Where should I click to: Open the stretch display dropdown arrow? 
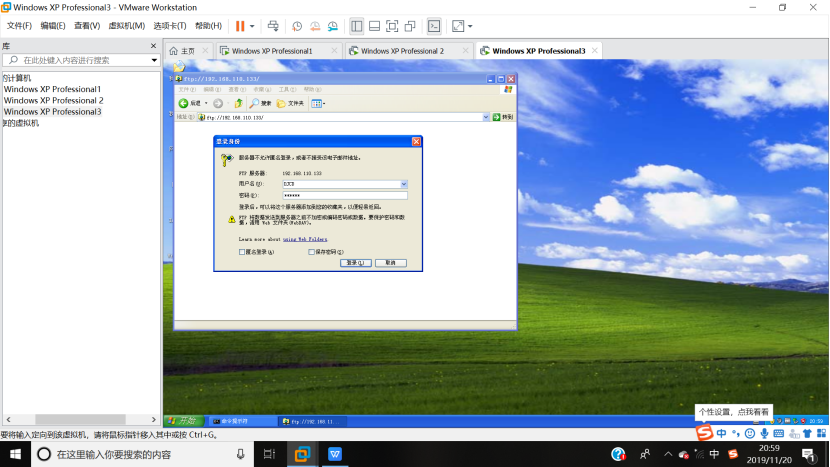point(470,26)
